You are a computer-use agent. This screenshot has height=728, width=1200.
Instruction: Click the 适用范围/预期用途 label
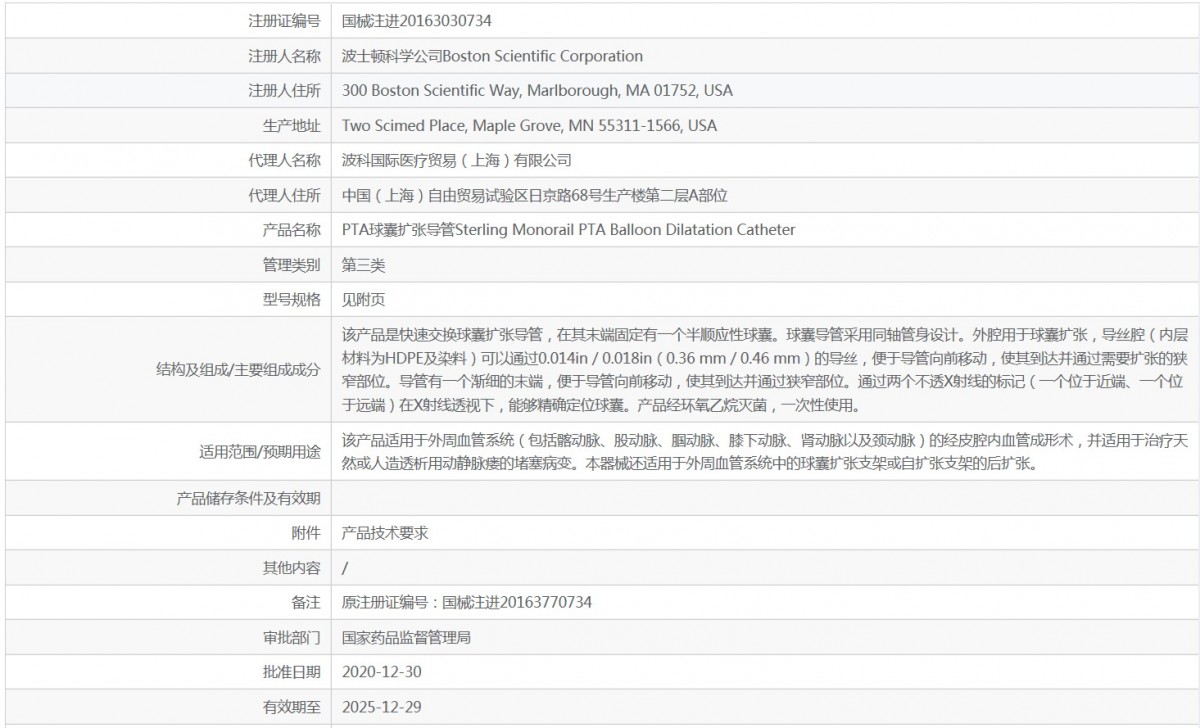260,452
